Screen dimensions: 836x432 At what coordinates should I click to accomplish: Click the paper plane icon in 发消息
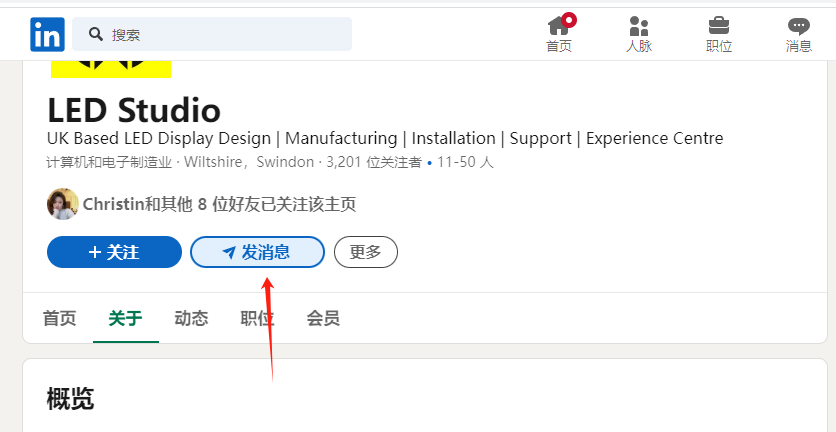pos(229,253)
